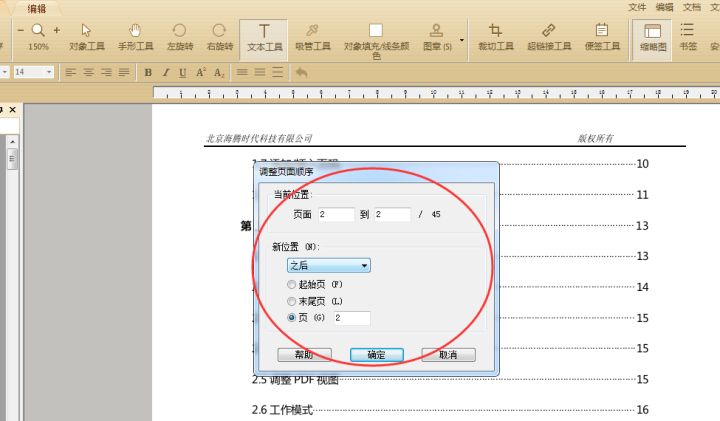Select the Hyperlink tool (超链接工具)

click(549, 37)
